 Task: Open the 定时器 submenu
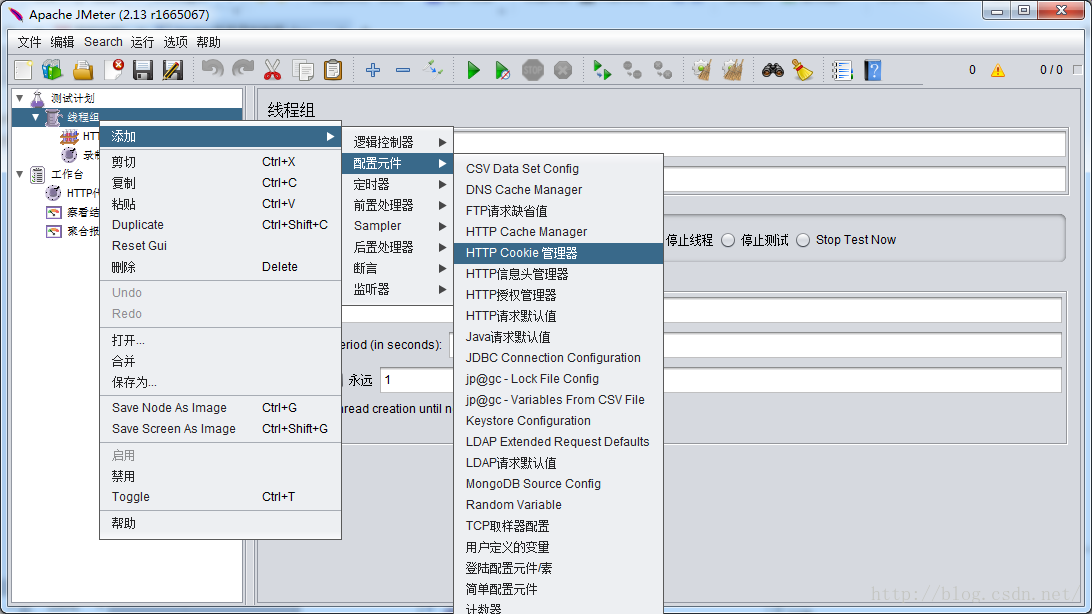(x=398, y=184)
